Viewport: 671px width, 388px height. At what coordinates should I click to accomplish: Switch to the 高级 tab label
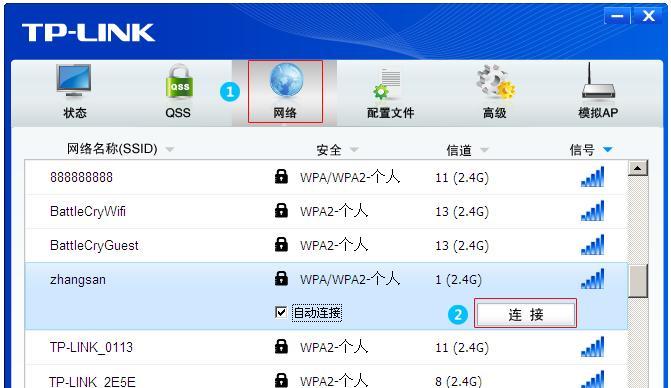pos(495,113)
